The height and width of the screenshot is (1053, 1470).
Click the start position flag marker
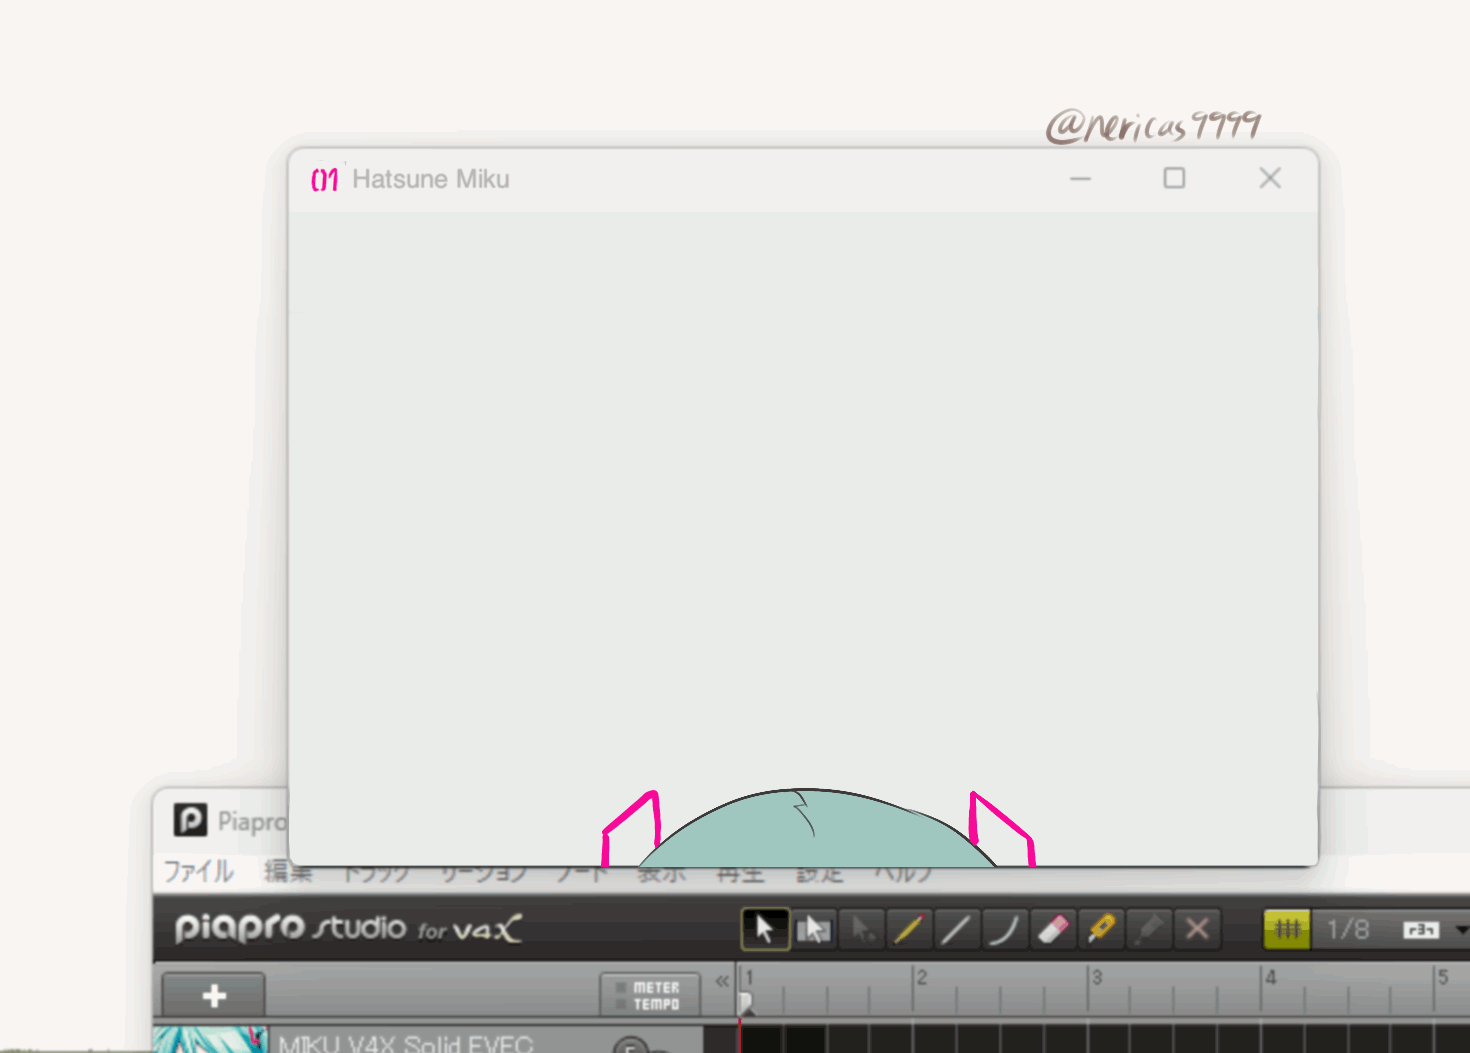click(x=746, y=1003)
